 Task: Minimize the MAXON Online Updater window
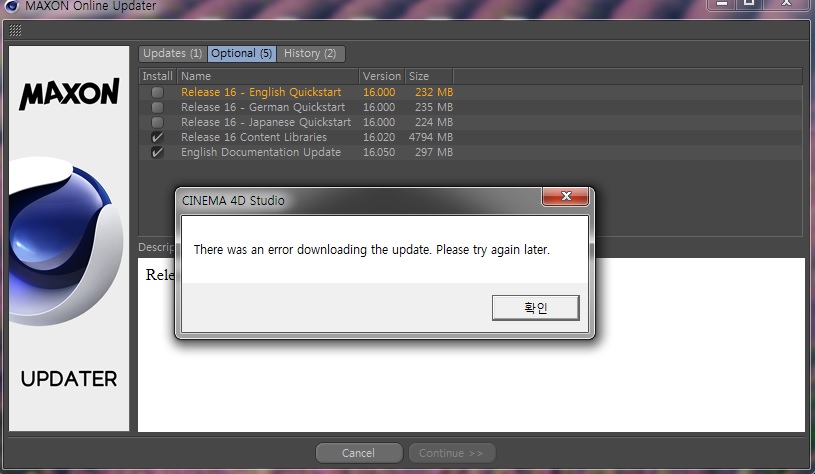721,4
